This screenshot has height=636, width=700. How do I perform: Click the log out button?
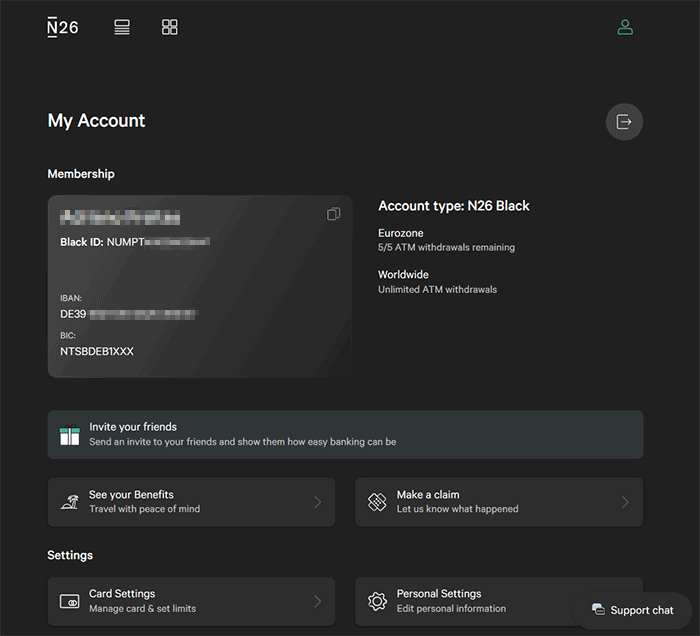(624, 122)
